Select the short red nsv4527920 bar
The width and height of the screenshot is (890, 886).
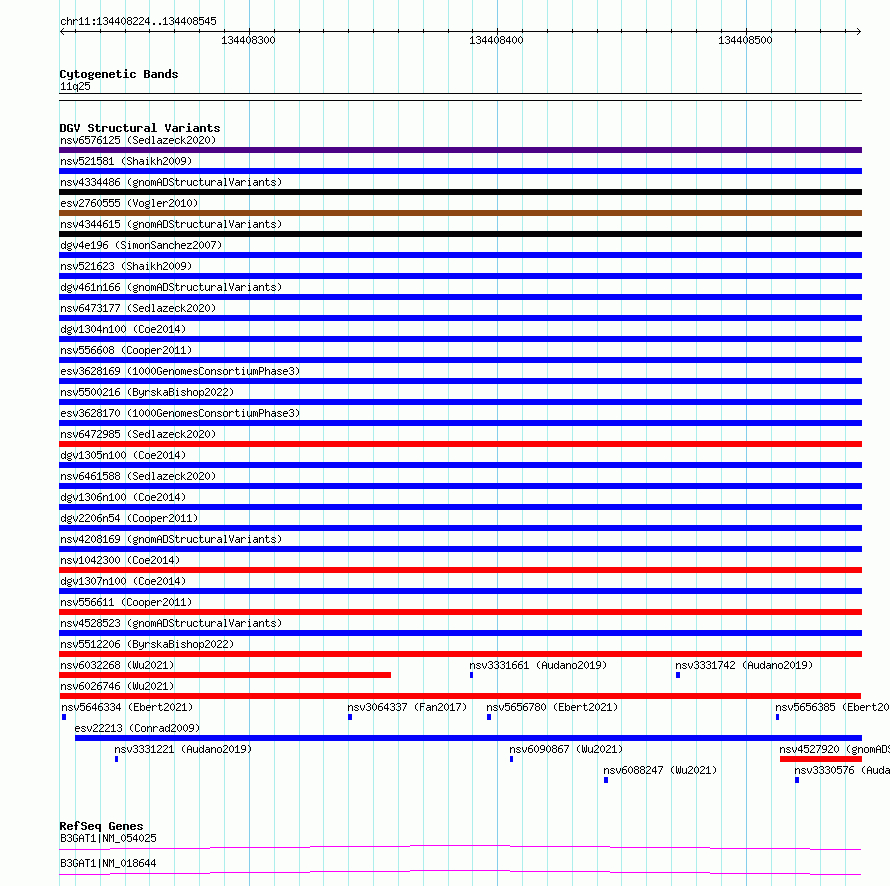pyautogui.click(x=821, y=759)
